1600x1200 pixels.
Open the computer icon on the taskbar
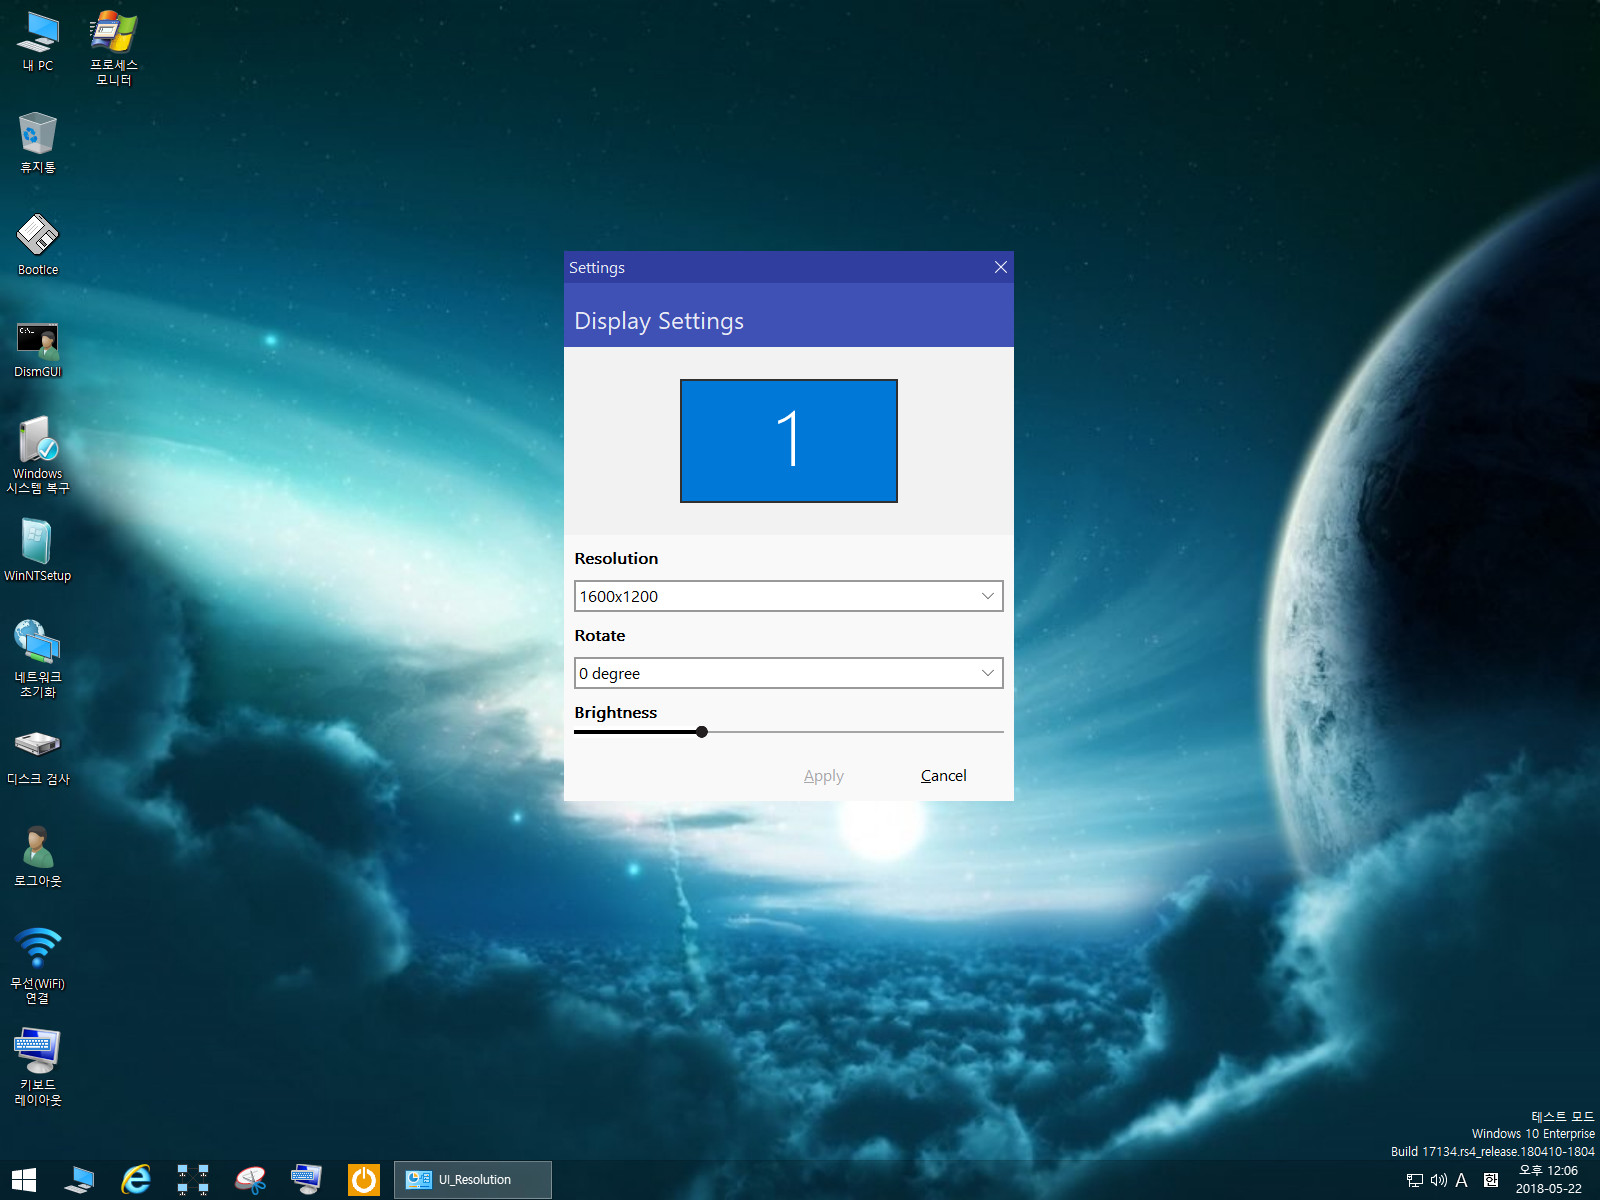(80, 1180)
